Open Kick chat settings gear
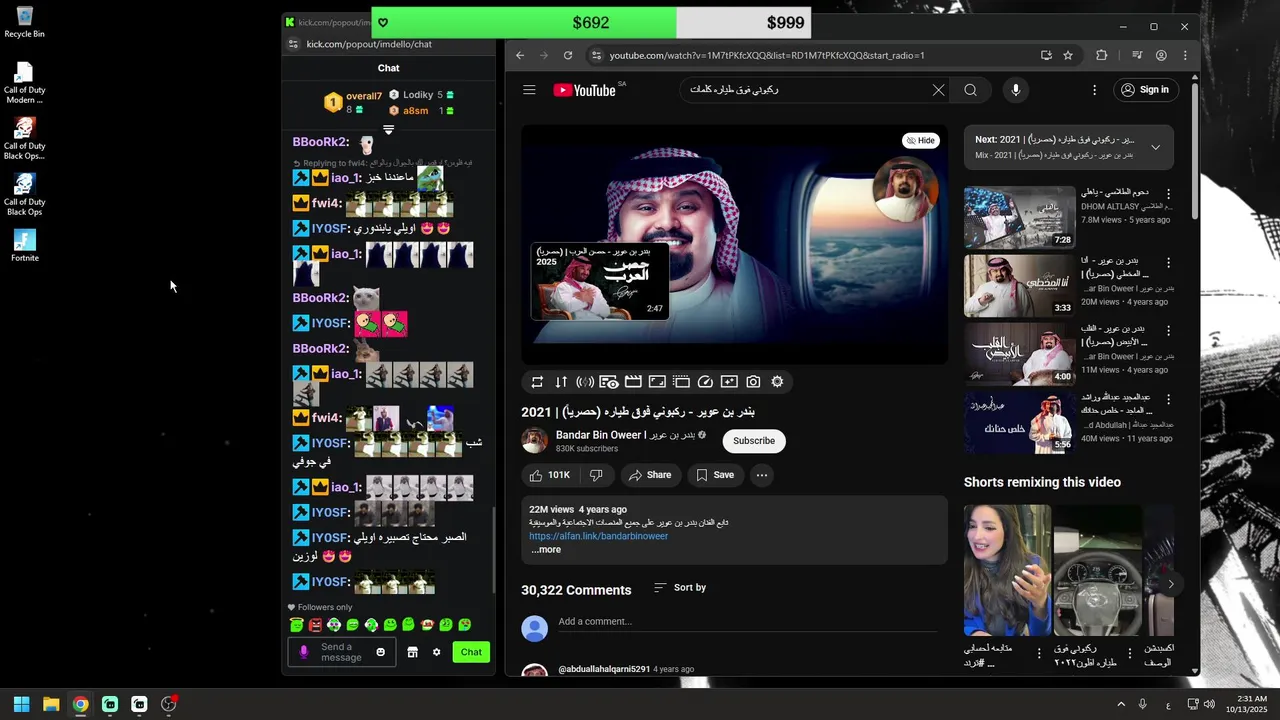1280x720 pixels. (436, 652)
